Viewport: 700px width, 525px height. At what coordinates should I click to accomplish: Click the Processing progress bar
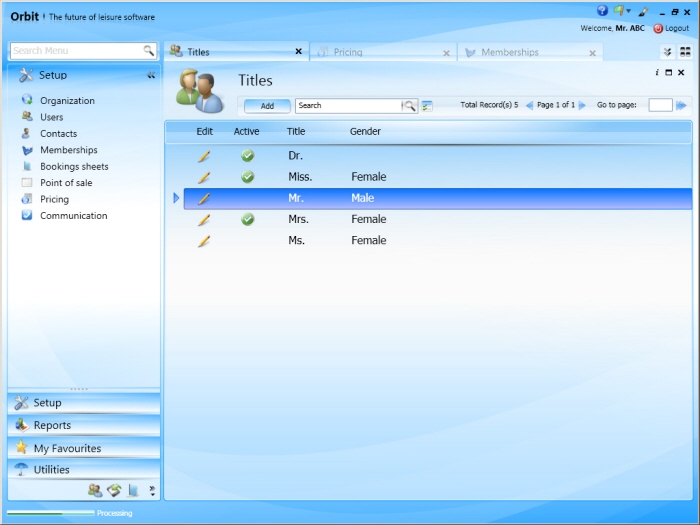pyautogui.click(x=50, y=513)
